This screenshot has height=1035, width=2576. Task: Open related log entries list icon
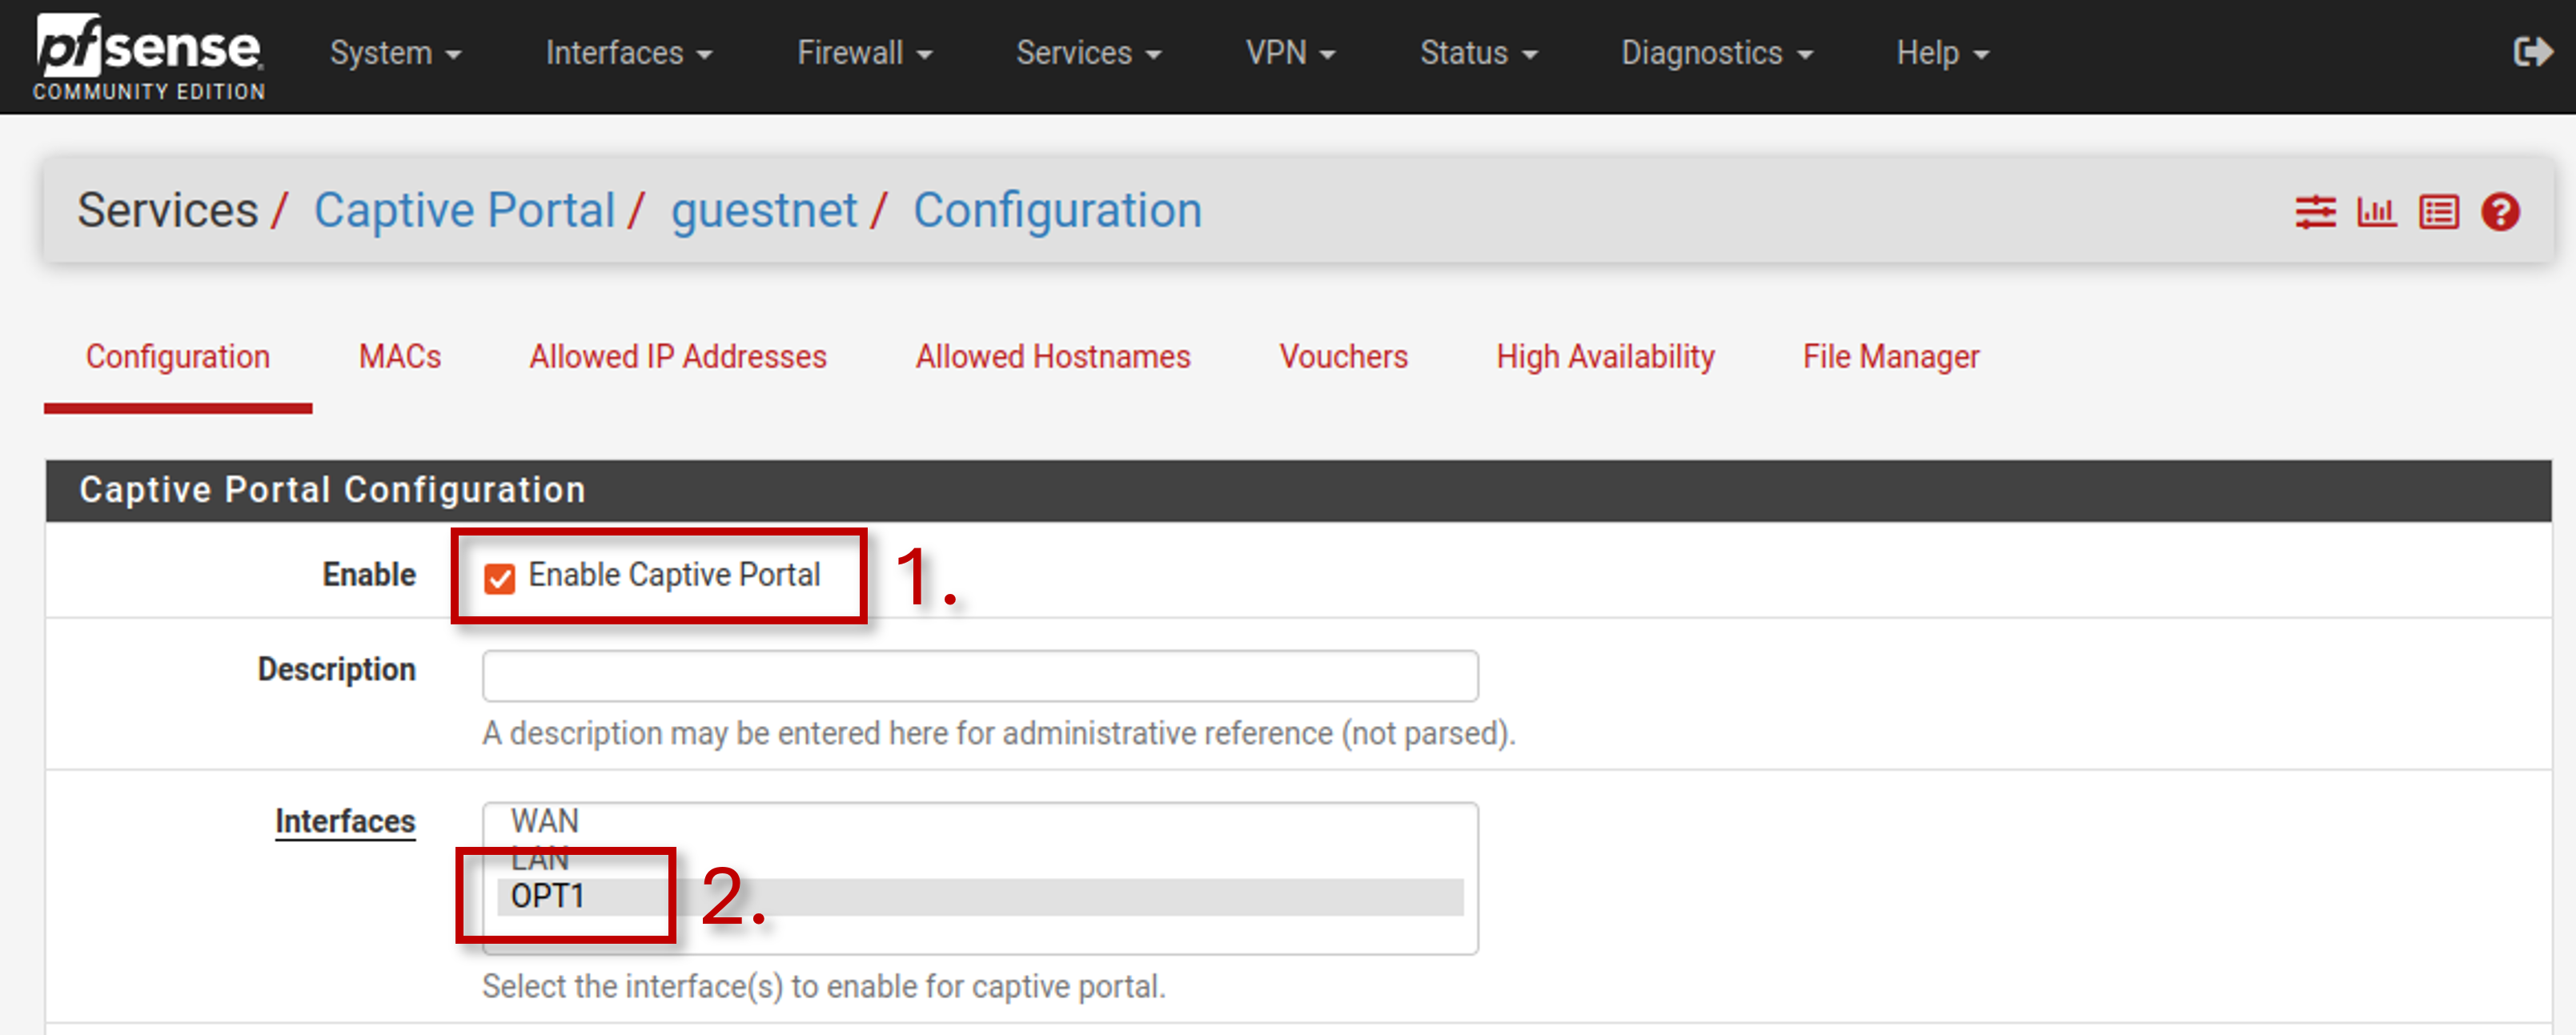2438,212
